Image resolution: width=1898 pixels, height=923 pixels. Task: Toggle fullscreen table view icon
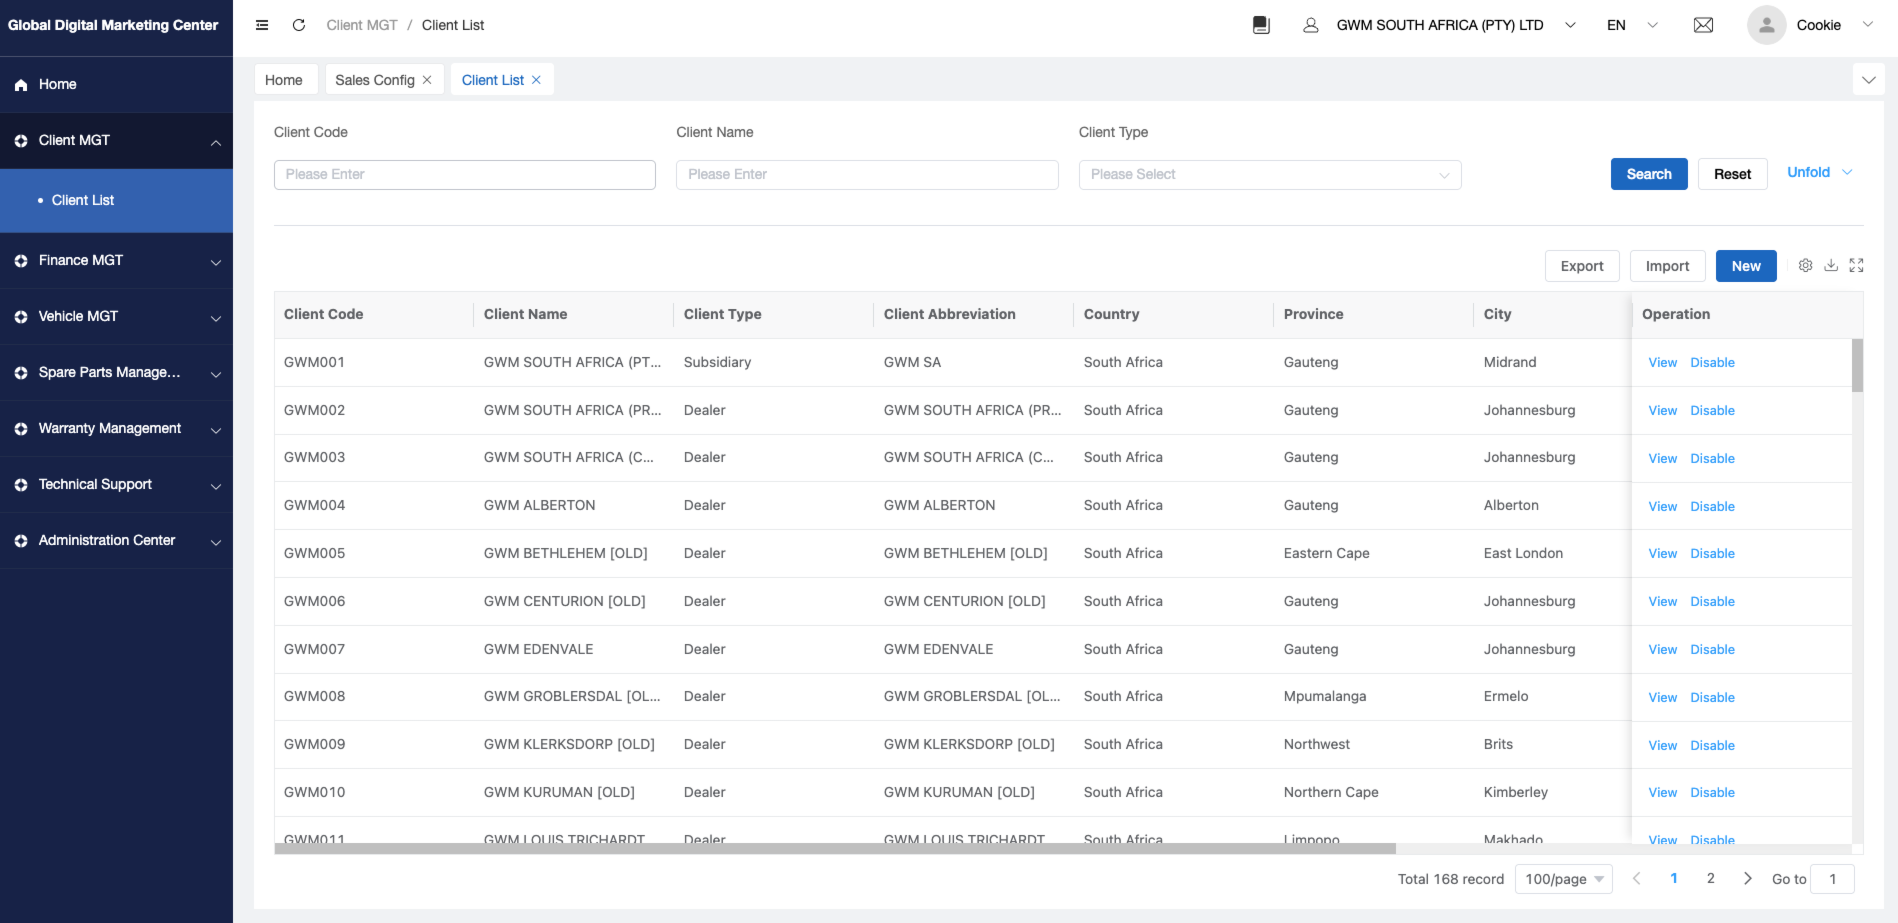pyautogui.click(x=1856, y=266)
